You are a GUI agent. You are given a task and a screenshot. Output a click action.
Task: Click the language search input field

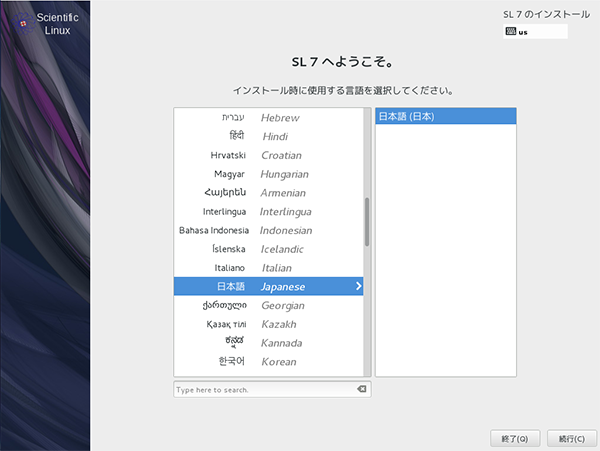tap(272, 389)
